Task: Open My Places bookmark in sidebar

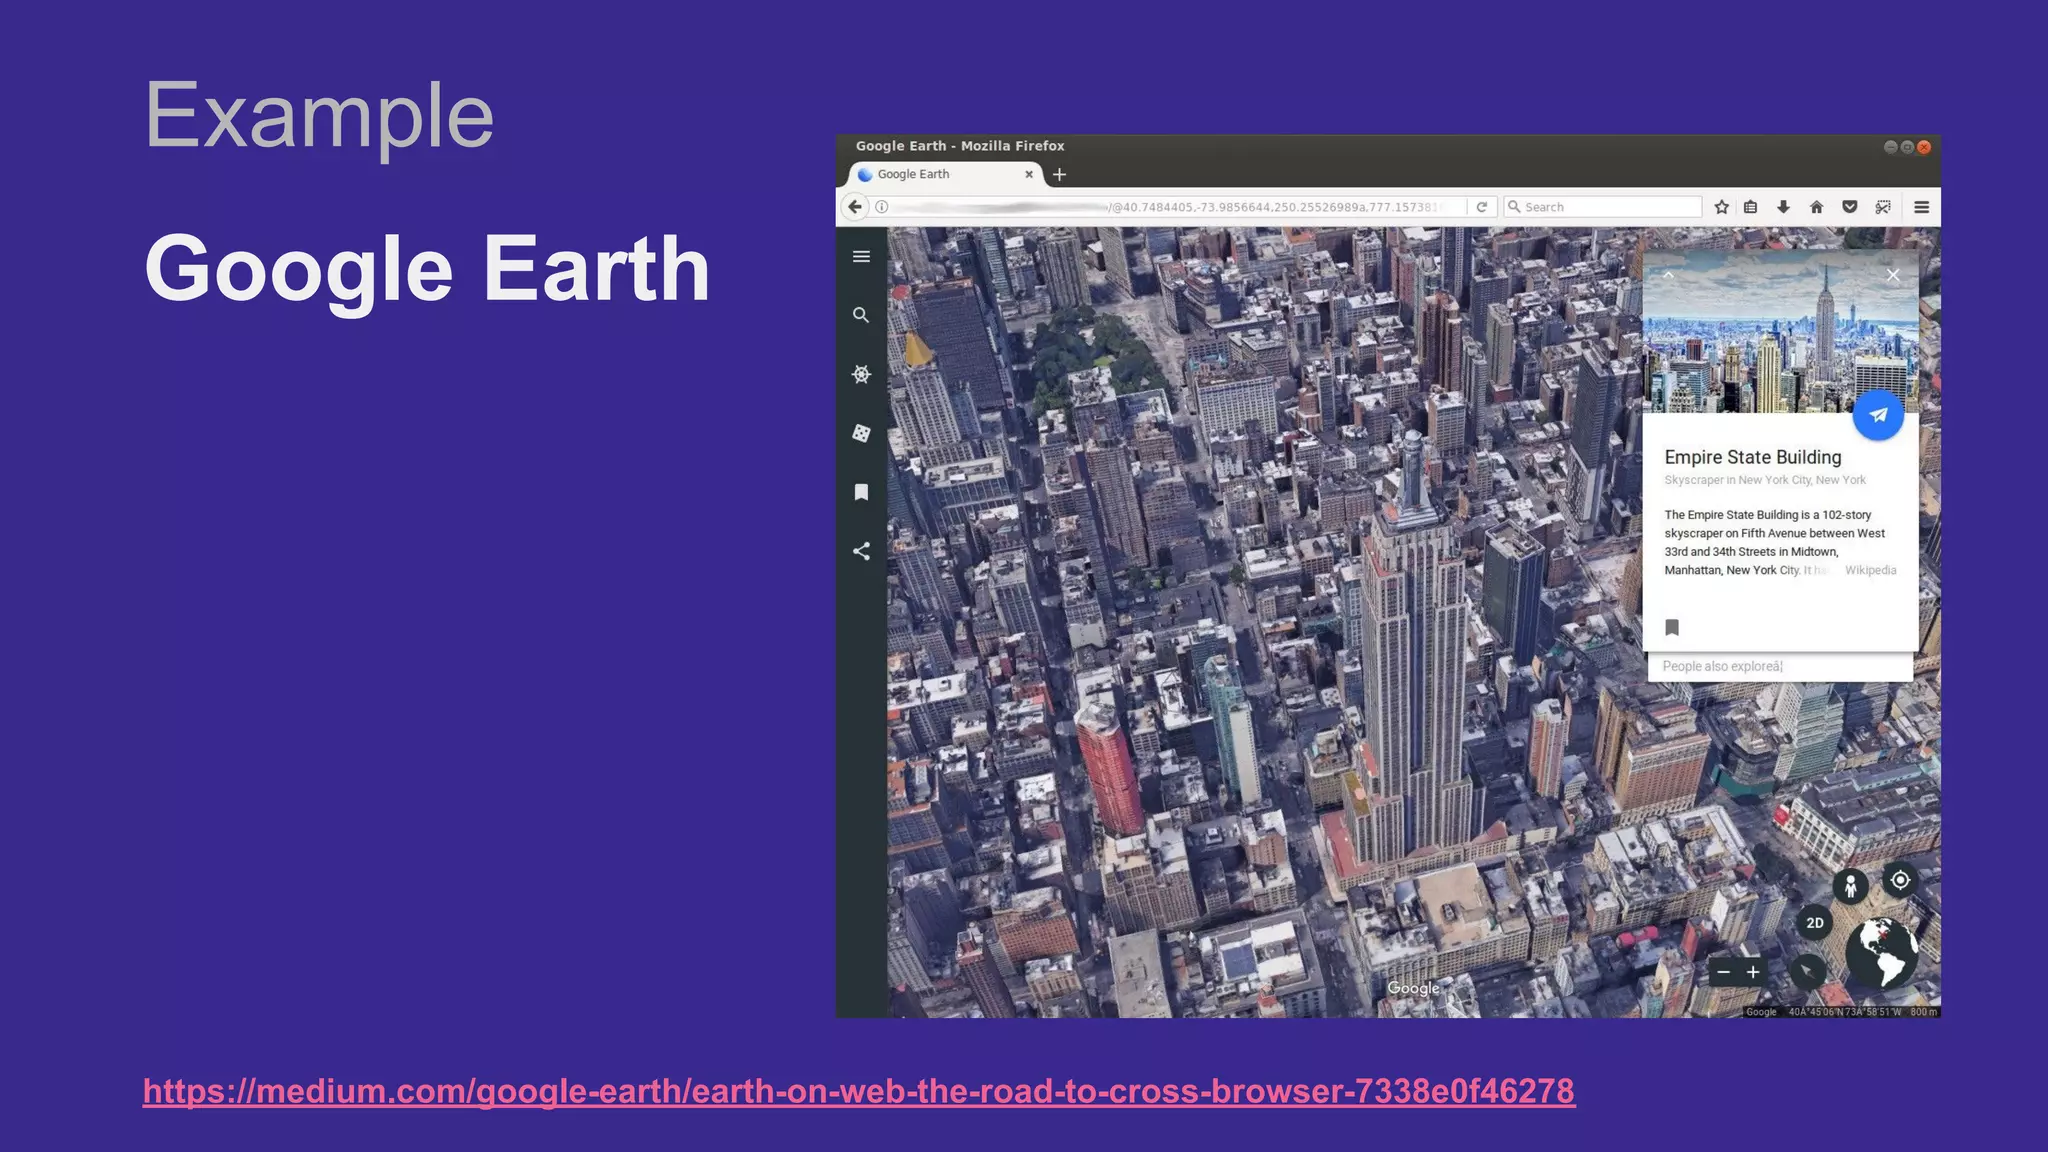Action: [861, 492]
